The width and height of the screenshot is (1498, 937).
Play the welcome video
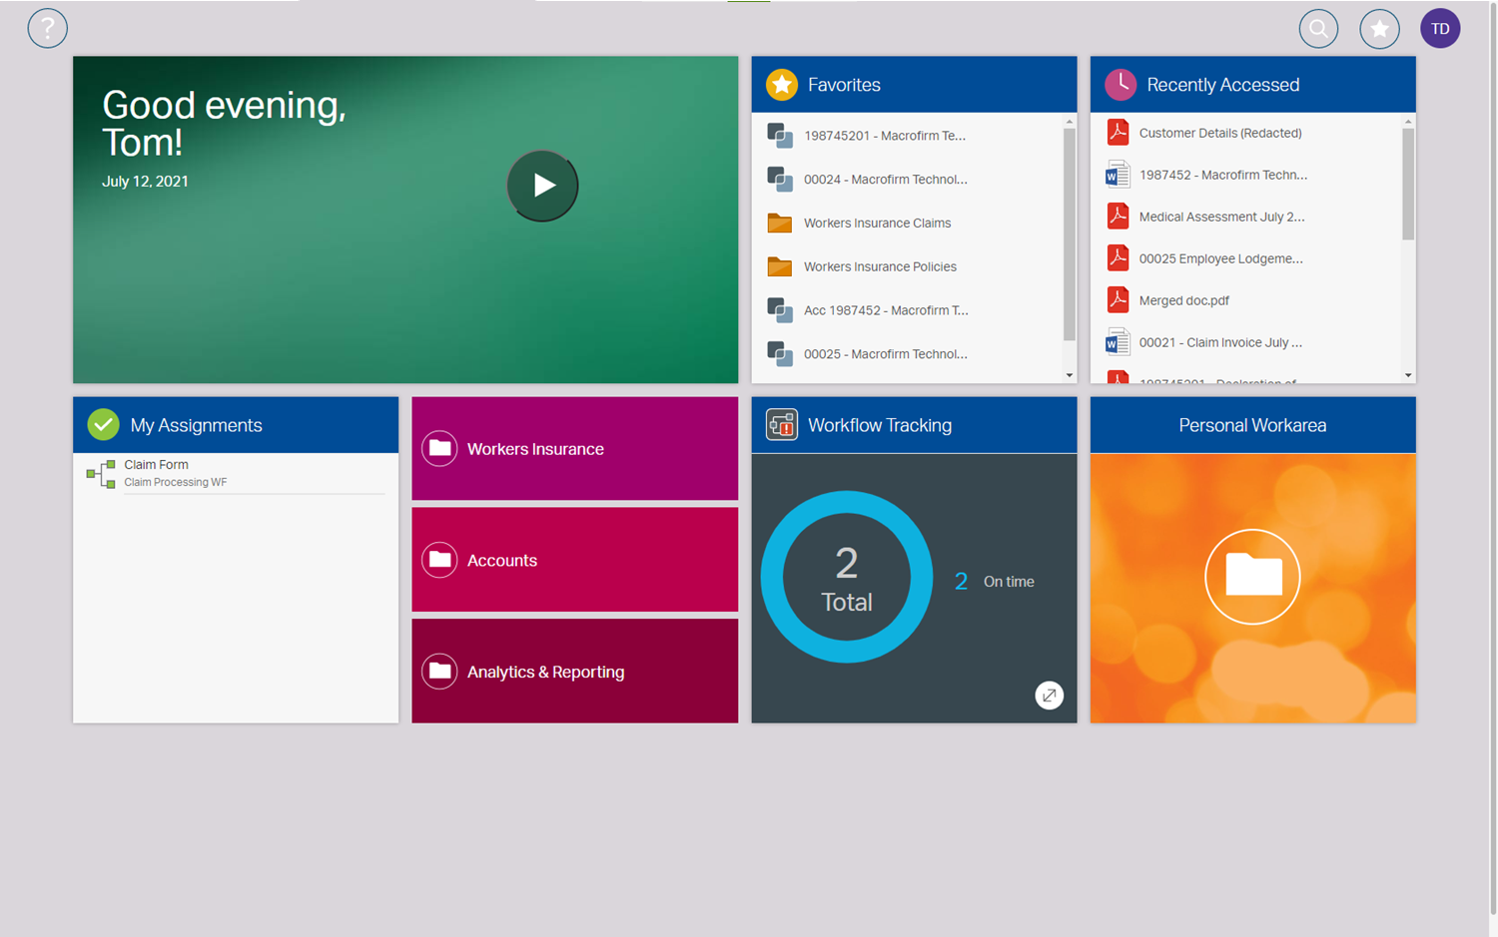(542, 185)
